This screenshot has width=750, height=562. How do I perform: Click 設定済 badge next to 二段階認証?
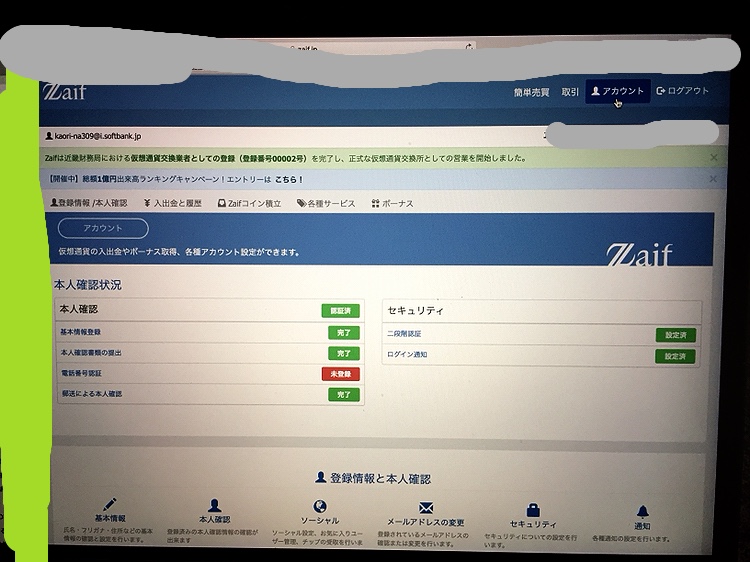[x=675, y=335]
